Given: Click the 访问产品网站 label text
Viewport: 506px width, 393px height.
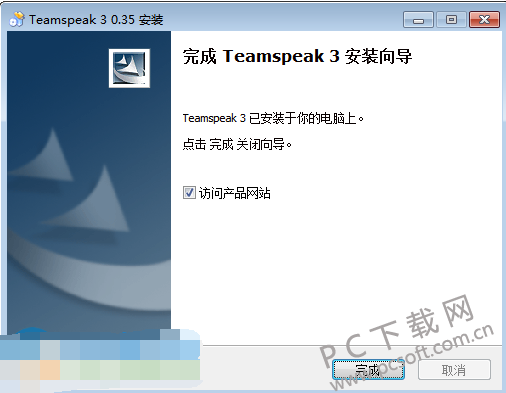Looking at the screenshot, I should click(x=235, y=193).
